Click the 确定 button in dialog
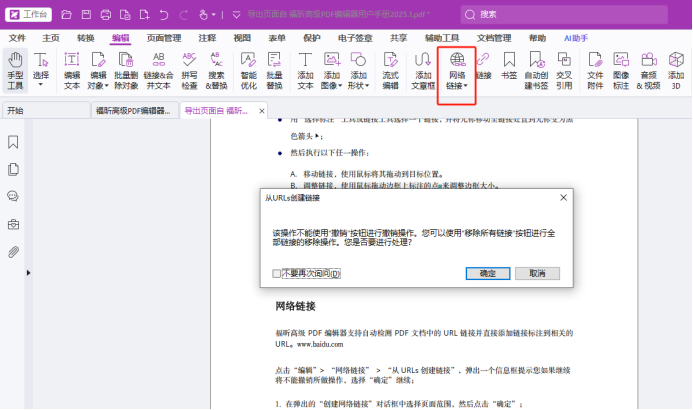The image size is (693, 410). (x=488, y=273)
